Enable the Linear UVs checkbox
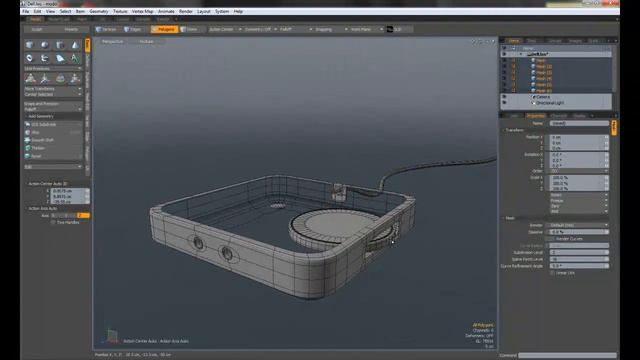640x360 pixels. coord(552,273)
